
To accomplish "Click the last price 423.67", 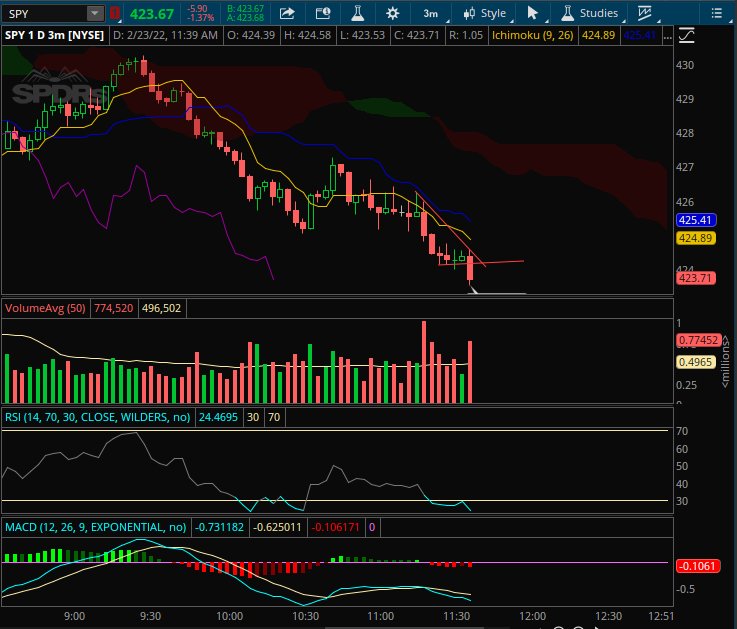I will point(152,14).
